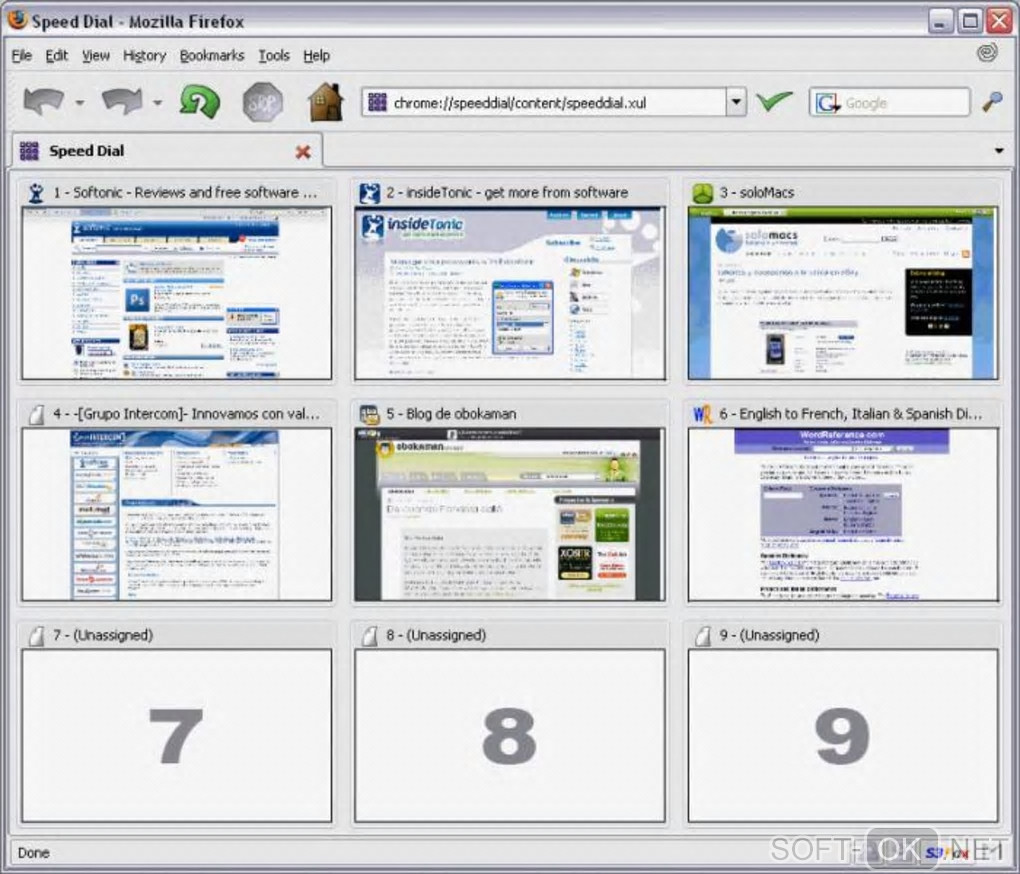1020x874 pixels.
Task: Open the History menu
Action: coord(144,56)
